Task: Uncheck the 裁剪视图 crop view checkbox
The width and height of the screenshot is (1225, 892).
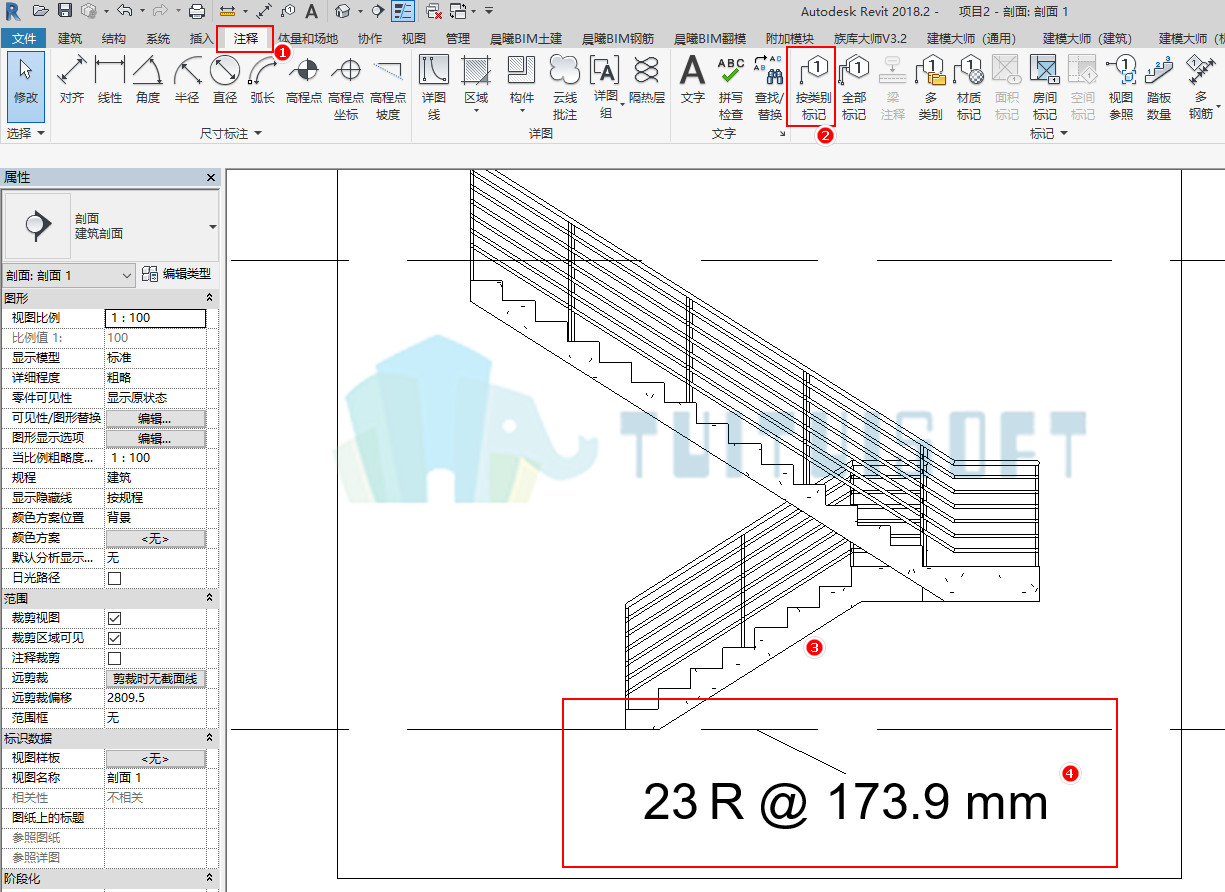Action: [114, 618]
